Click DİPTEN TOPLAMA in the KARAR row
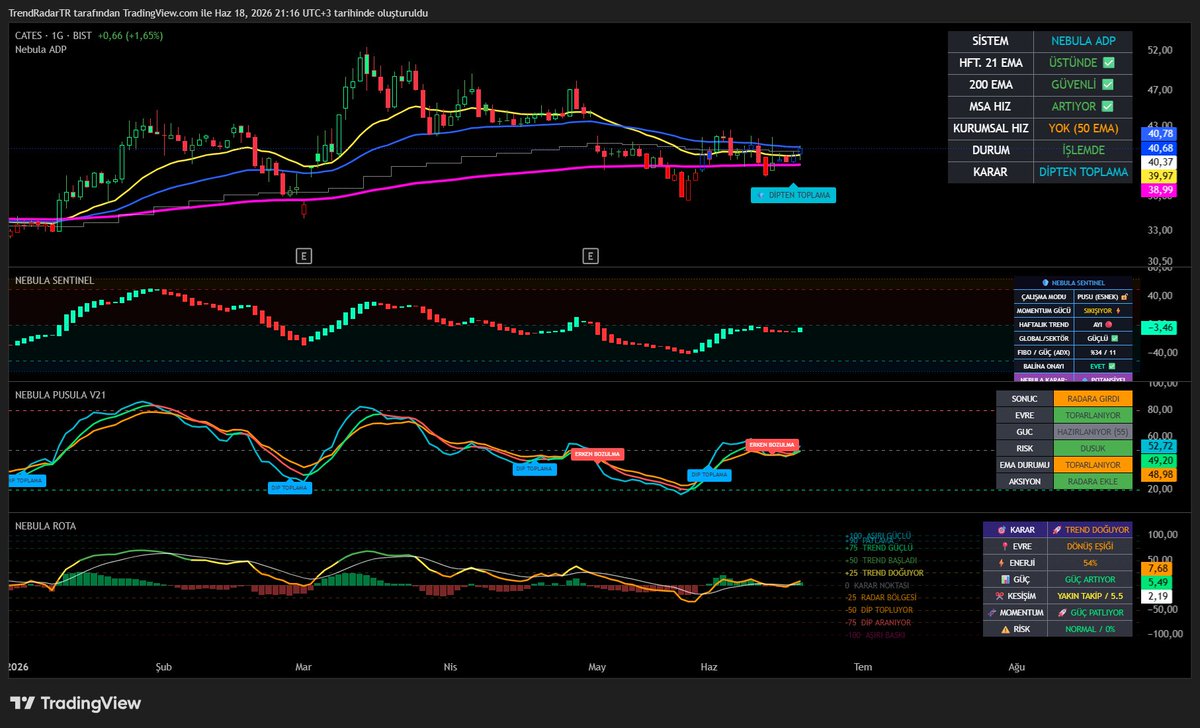 click(1083, 172)
